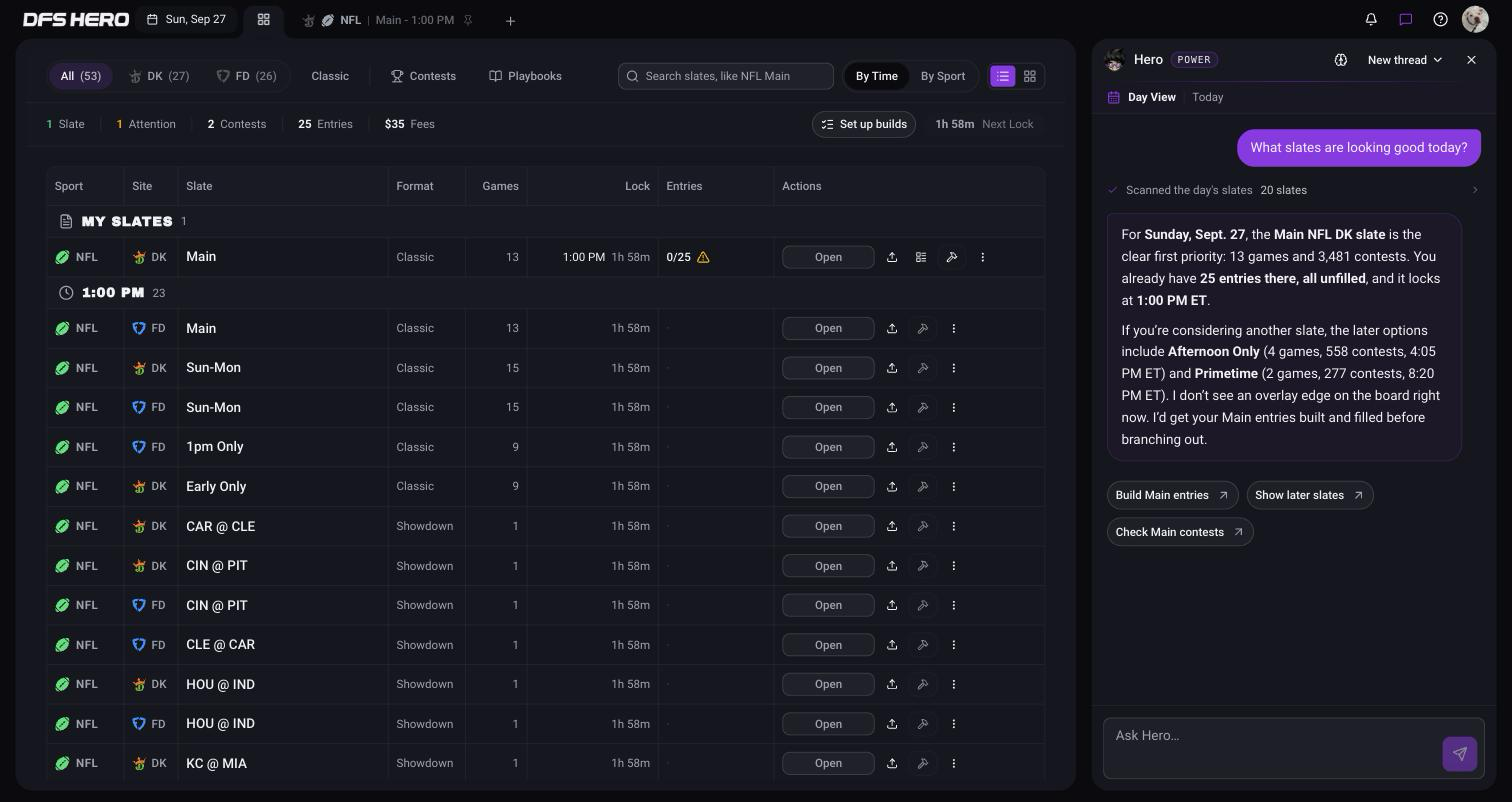Viewport: 1512px width, 802px height.
Task: Open the notifications bell
Action: tap(1371, 19)
